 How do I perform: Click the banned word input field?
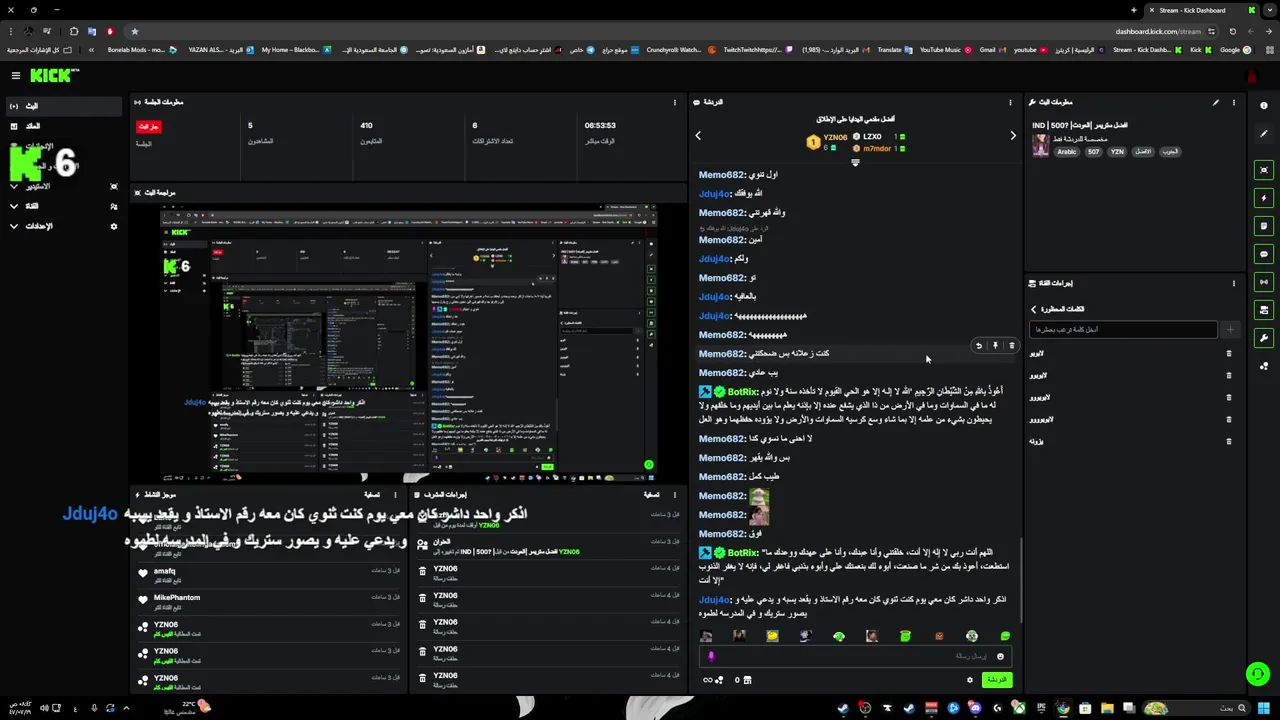click(x=1124, y=329)
